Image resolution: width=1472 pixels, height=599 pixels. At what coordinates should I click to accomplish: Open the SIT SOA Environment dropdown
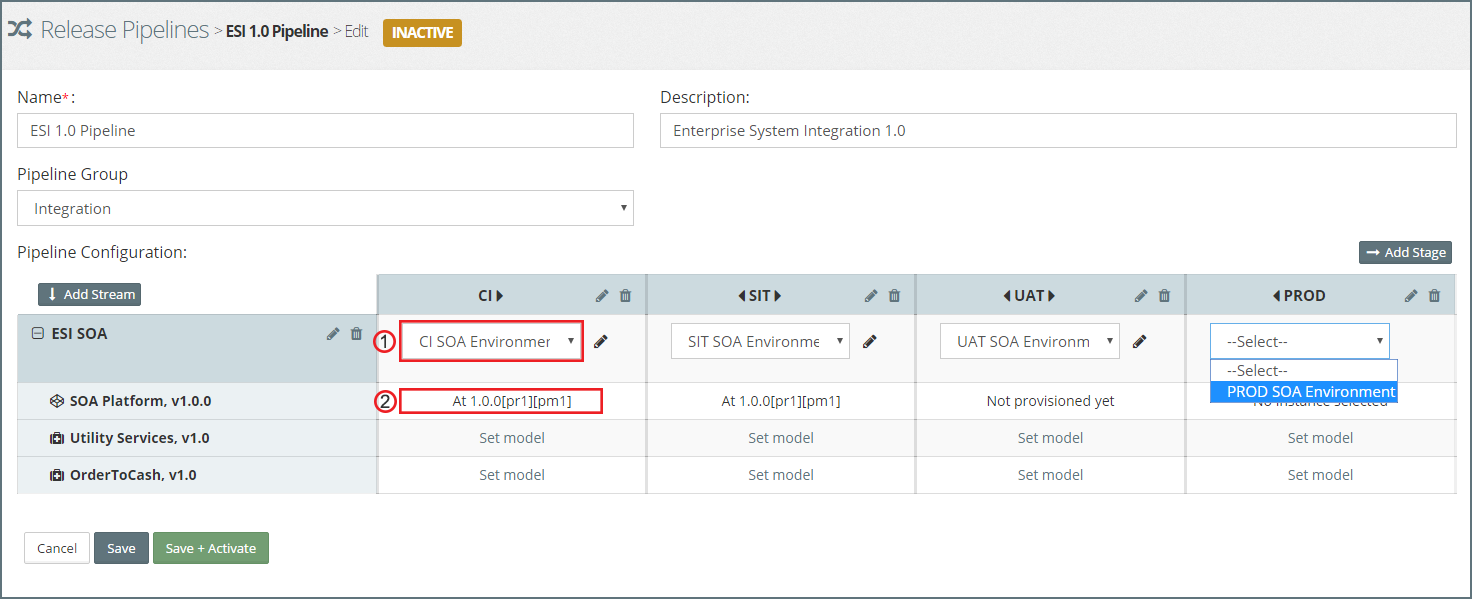coord(760,341)
